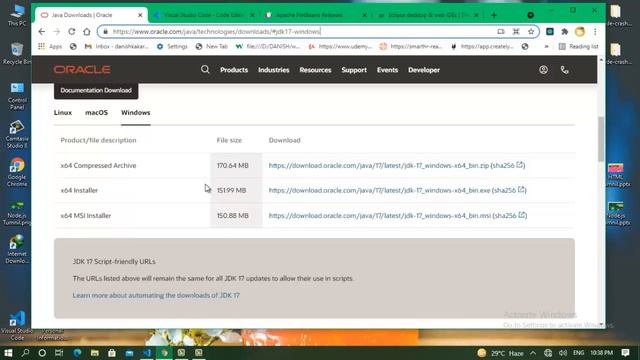
Task: Download the jdk-17 windows x64 zip link
Action: tap(378, 165)
